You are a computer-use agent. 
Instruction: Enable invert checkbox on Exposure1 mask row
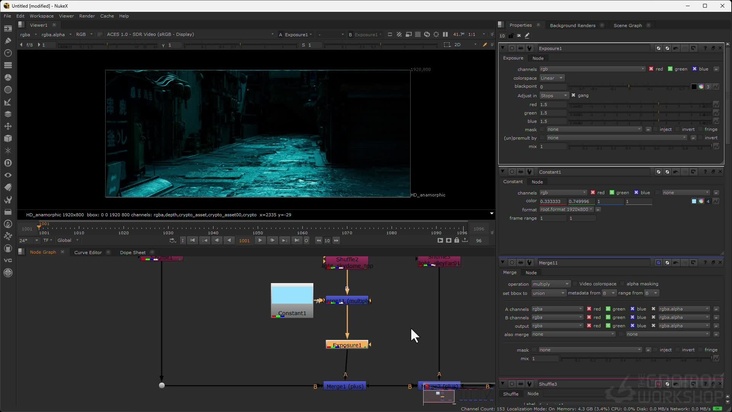pos(677,129)
